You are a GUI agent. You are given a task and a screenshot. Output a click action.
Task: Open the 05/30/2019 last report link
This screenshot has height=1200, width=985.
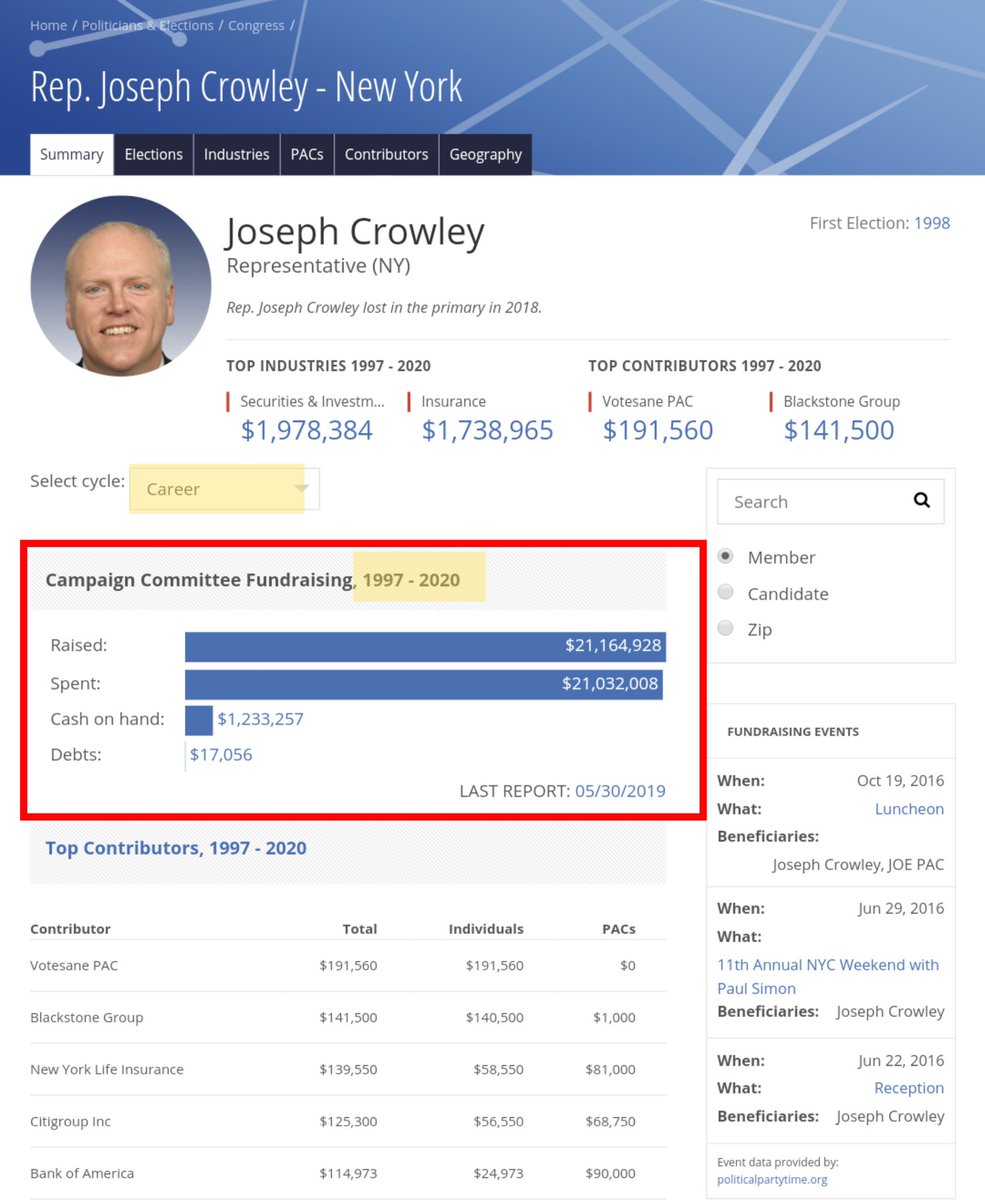(619, 790)
